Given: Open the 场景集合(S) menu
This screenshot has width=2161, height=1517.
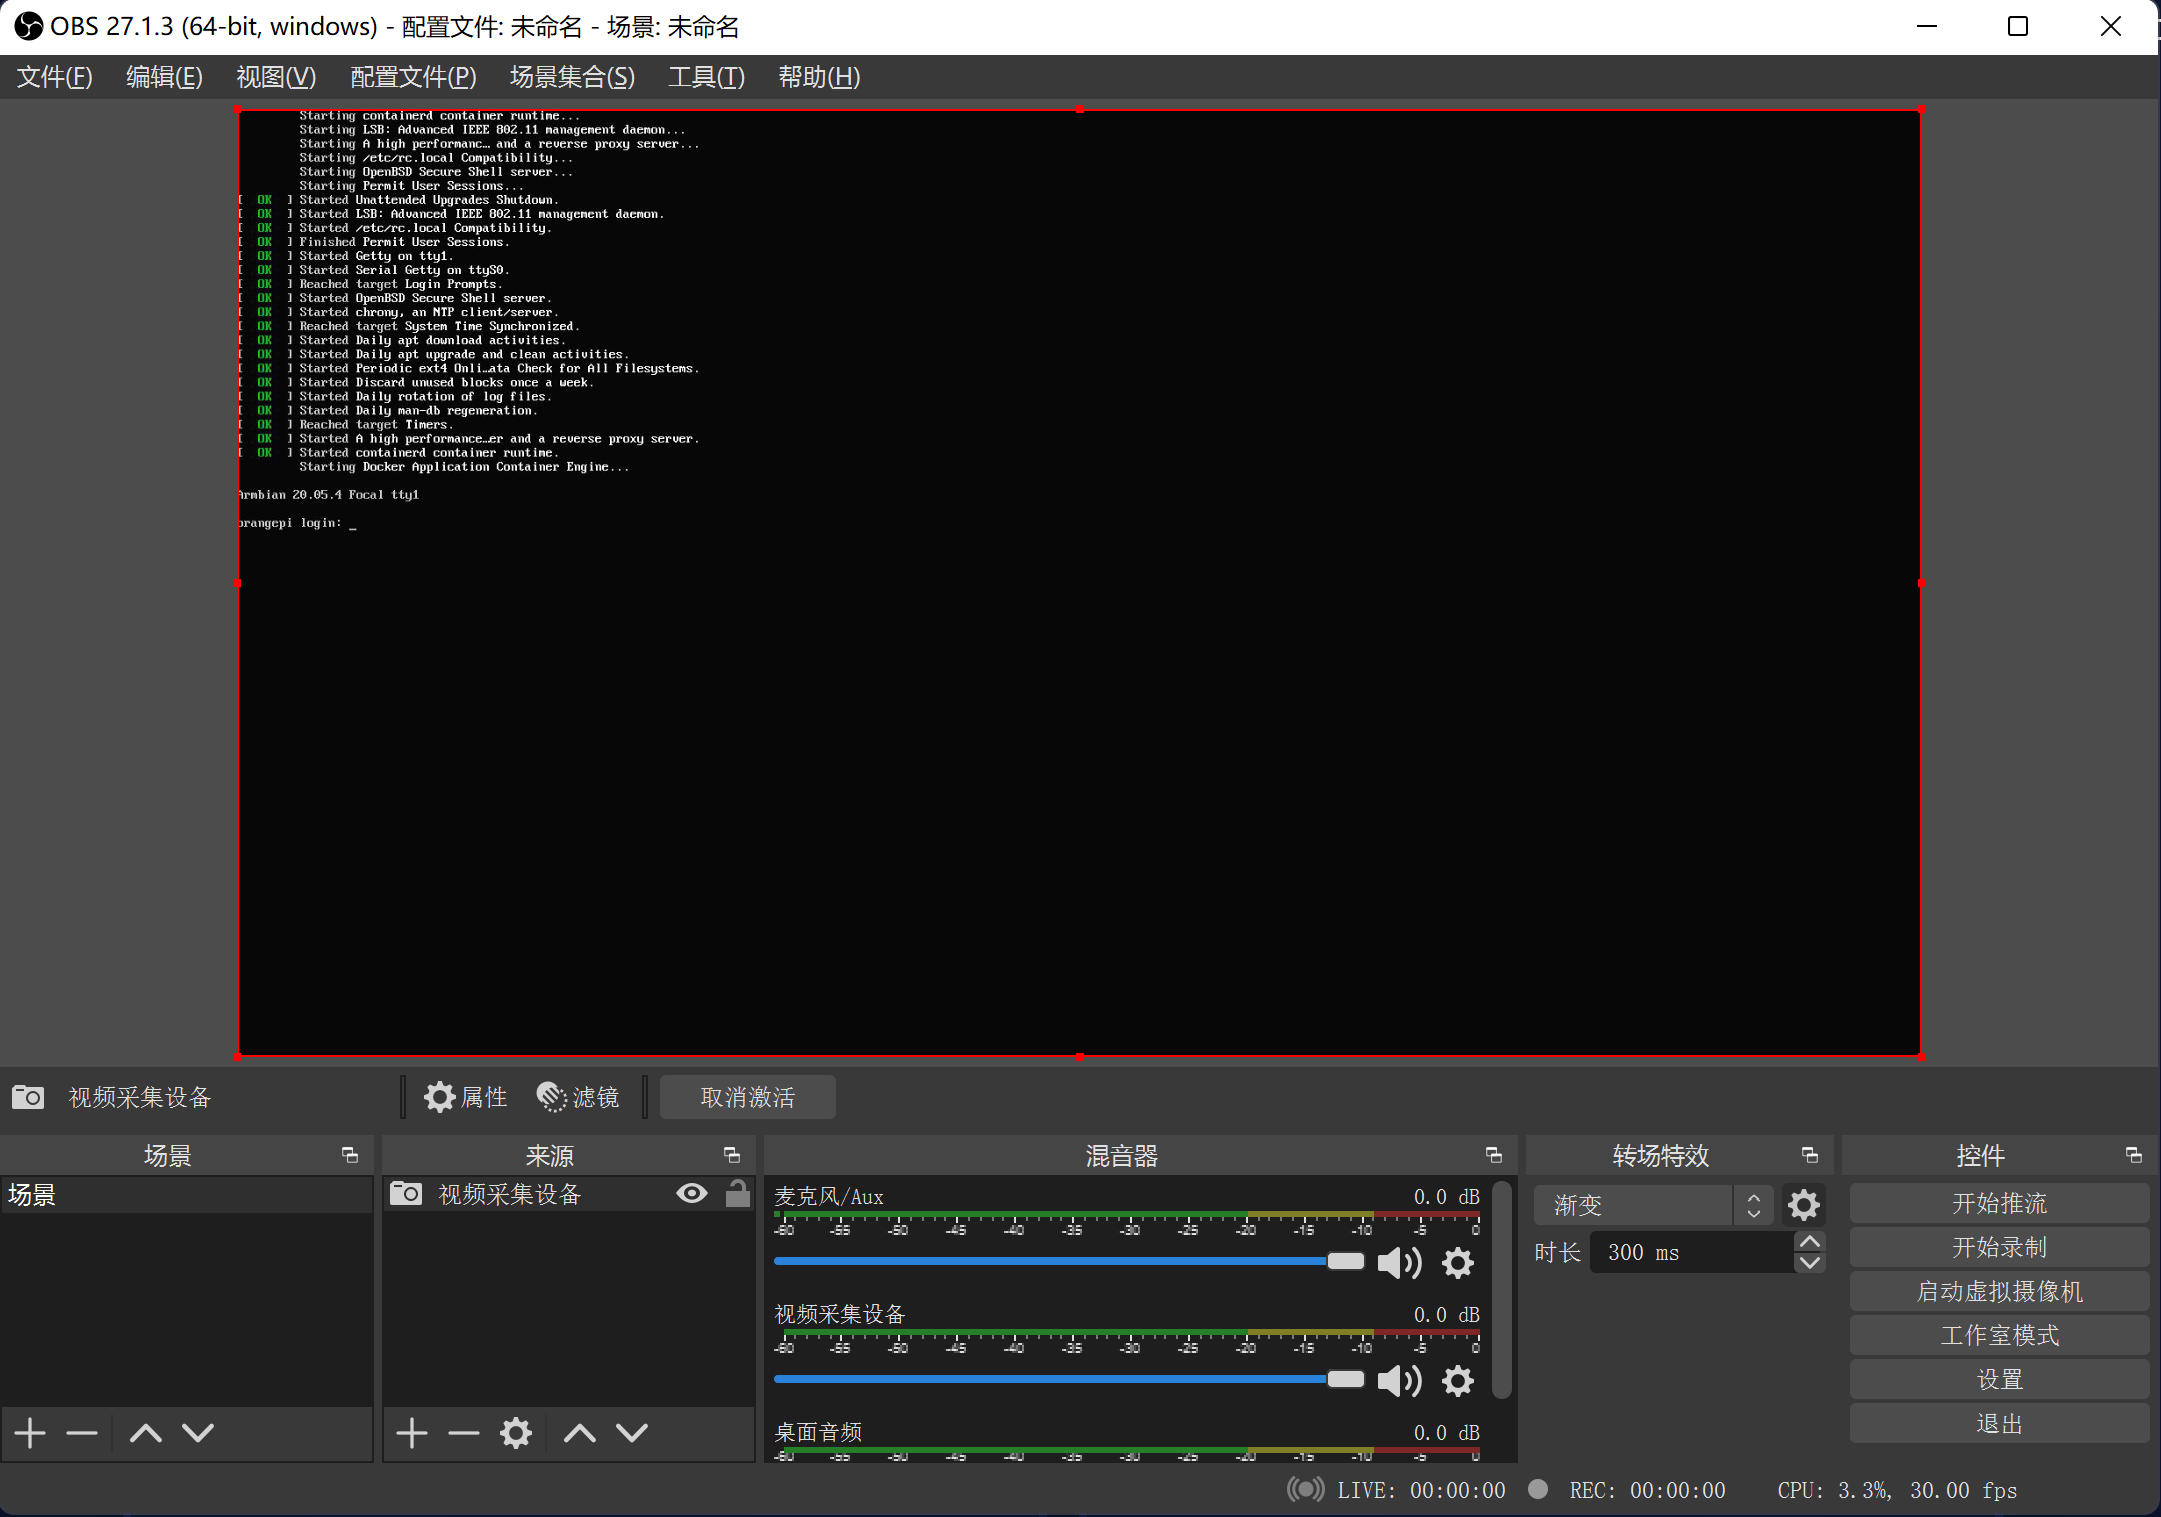Looking at the screenshot, I should tap(572, 77).
